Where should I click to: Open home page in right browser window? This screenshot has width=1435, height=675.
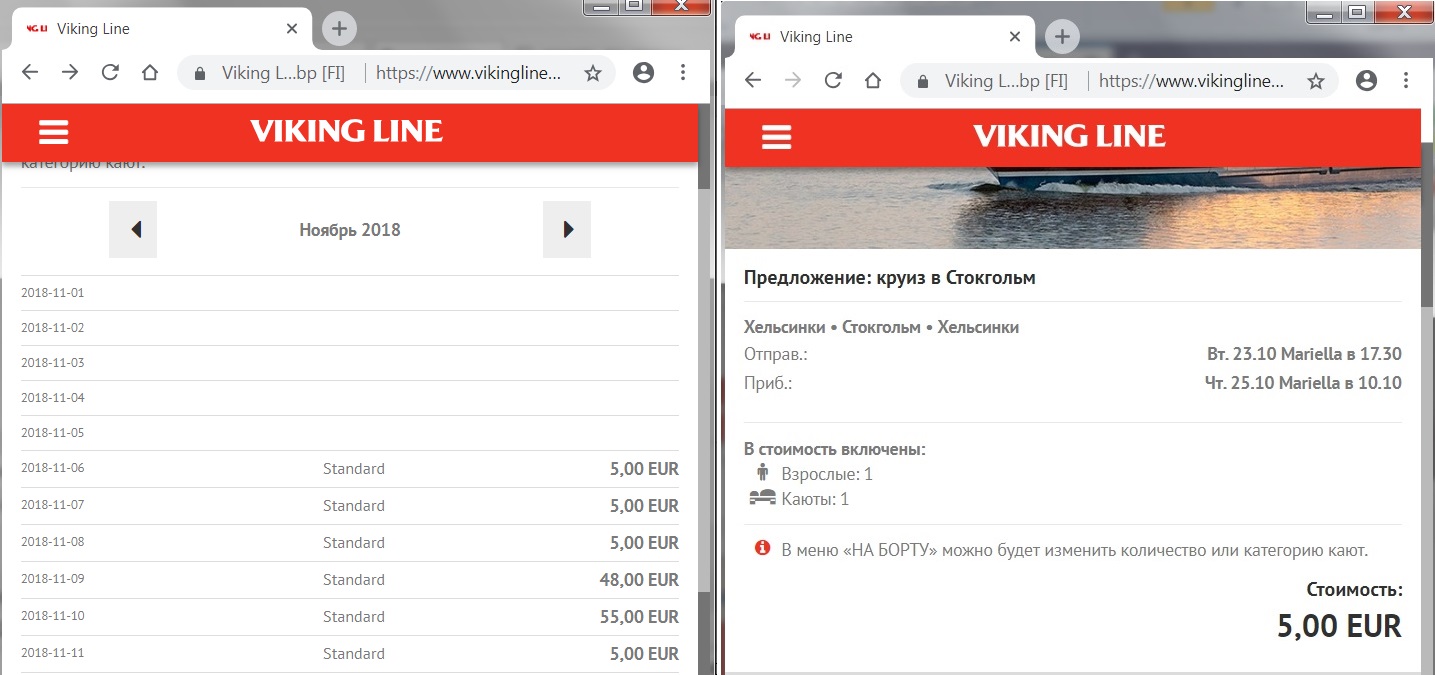(873, 80)
